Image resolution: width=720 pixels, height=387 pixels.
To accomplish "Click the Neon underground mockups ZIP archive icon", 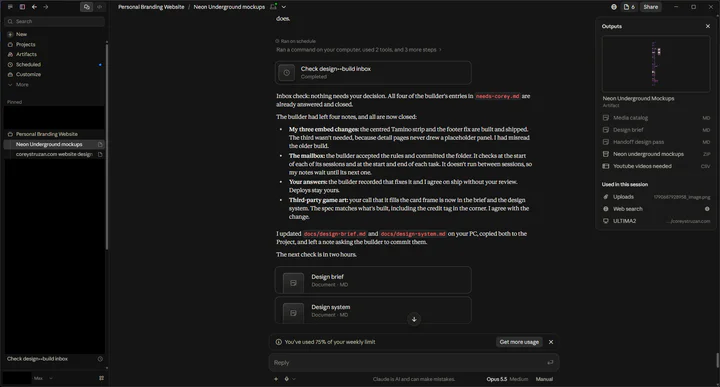I will 606,154.
